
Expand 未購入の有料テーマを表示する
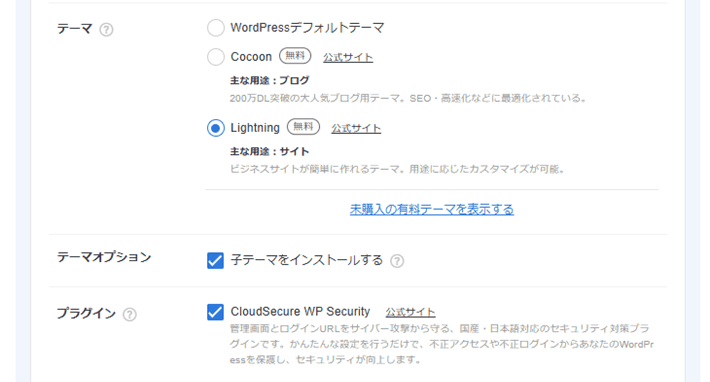point(432,210)
